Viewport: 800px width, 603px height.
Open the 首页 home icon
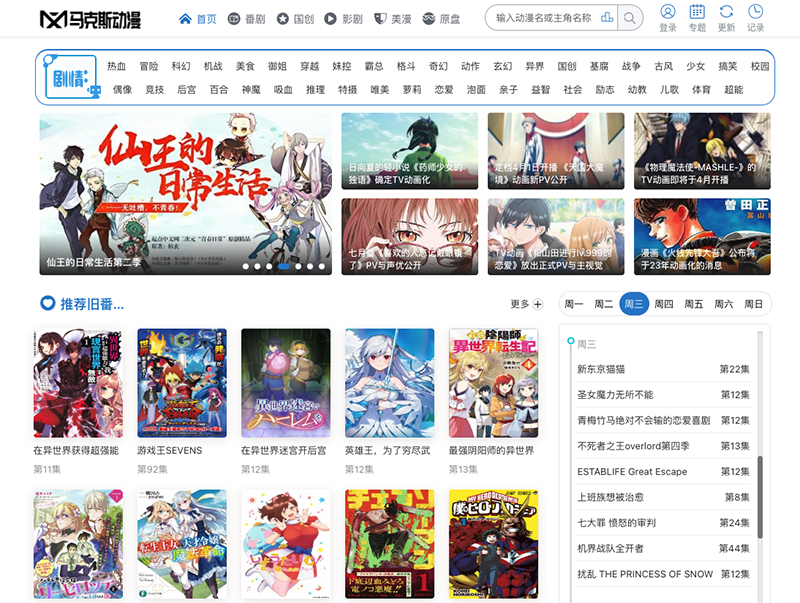pos(185,19)
